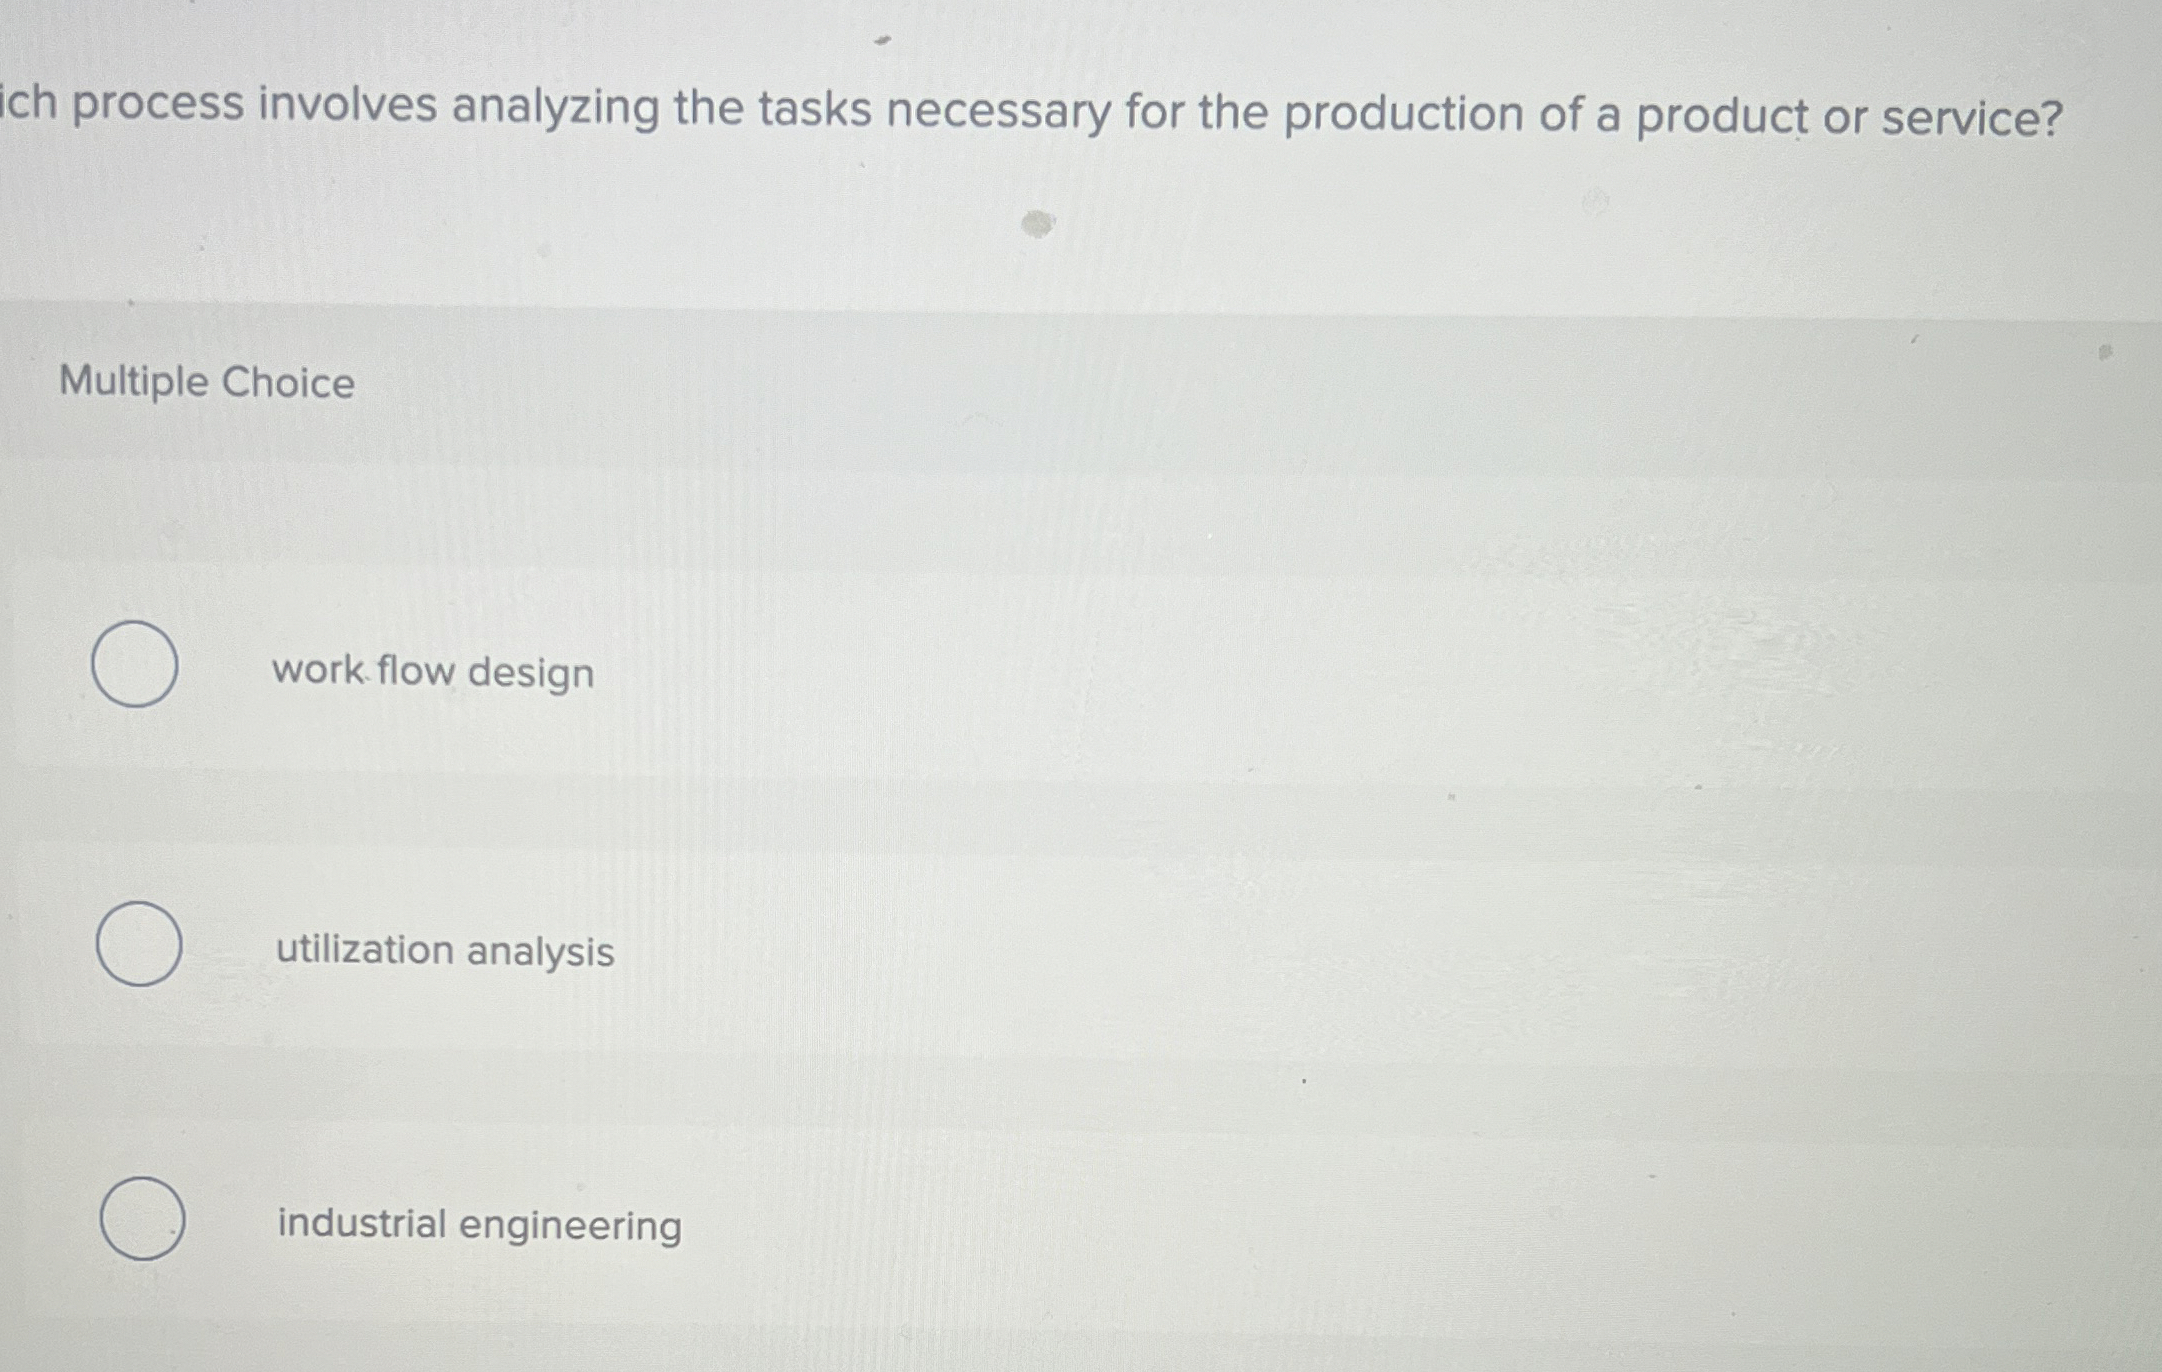Viewport: 2162px width, 1372px height.
Task: Select the radio button for industrial engineering
Action: 143,1218
